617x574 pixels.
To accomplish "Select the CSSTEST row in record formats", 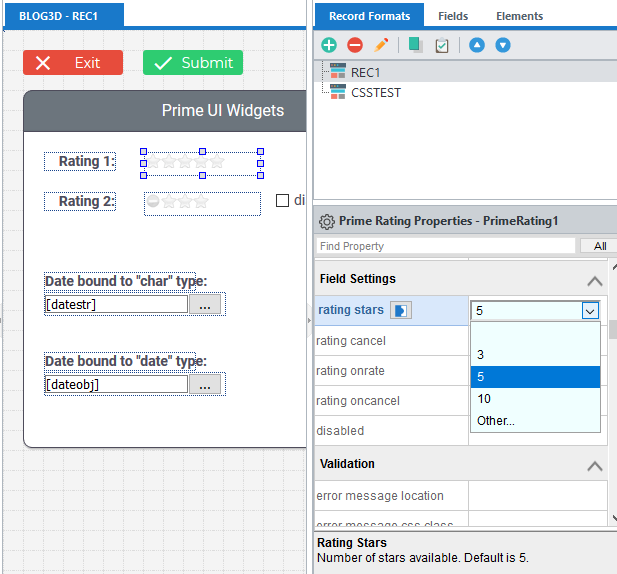I will (465, 92).
